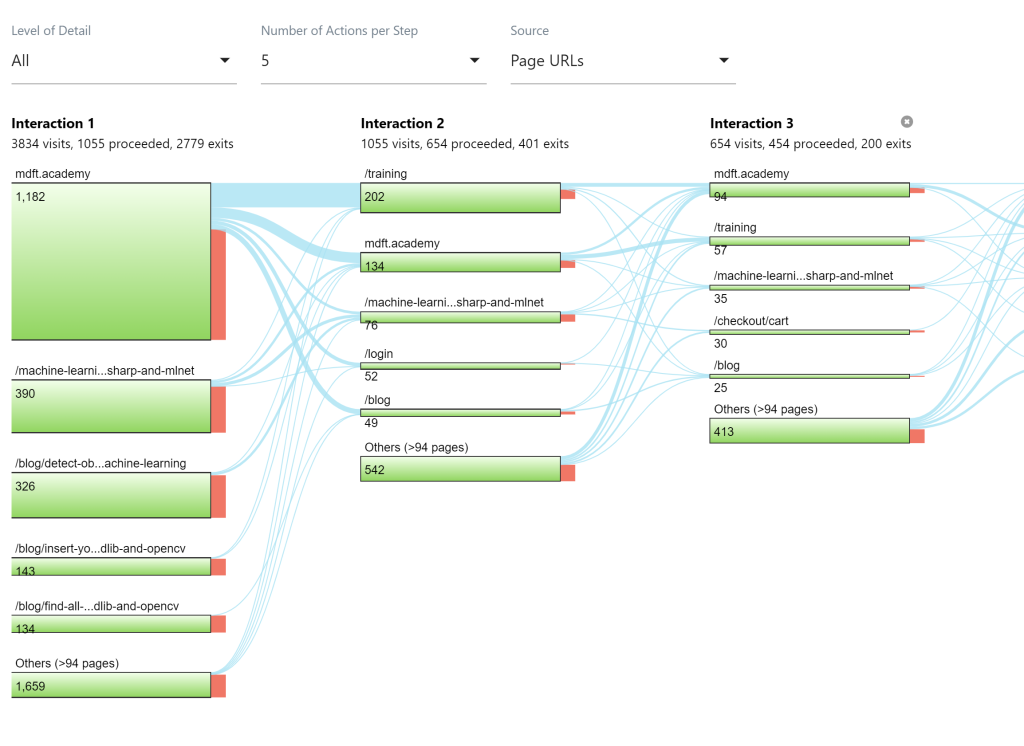Screen dimensions: 1024x746
Task: Click the /login node in Interaction 2
Action: point(459,365)
